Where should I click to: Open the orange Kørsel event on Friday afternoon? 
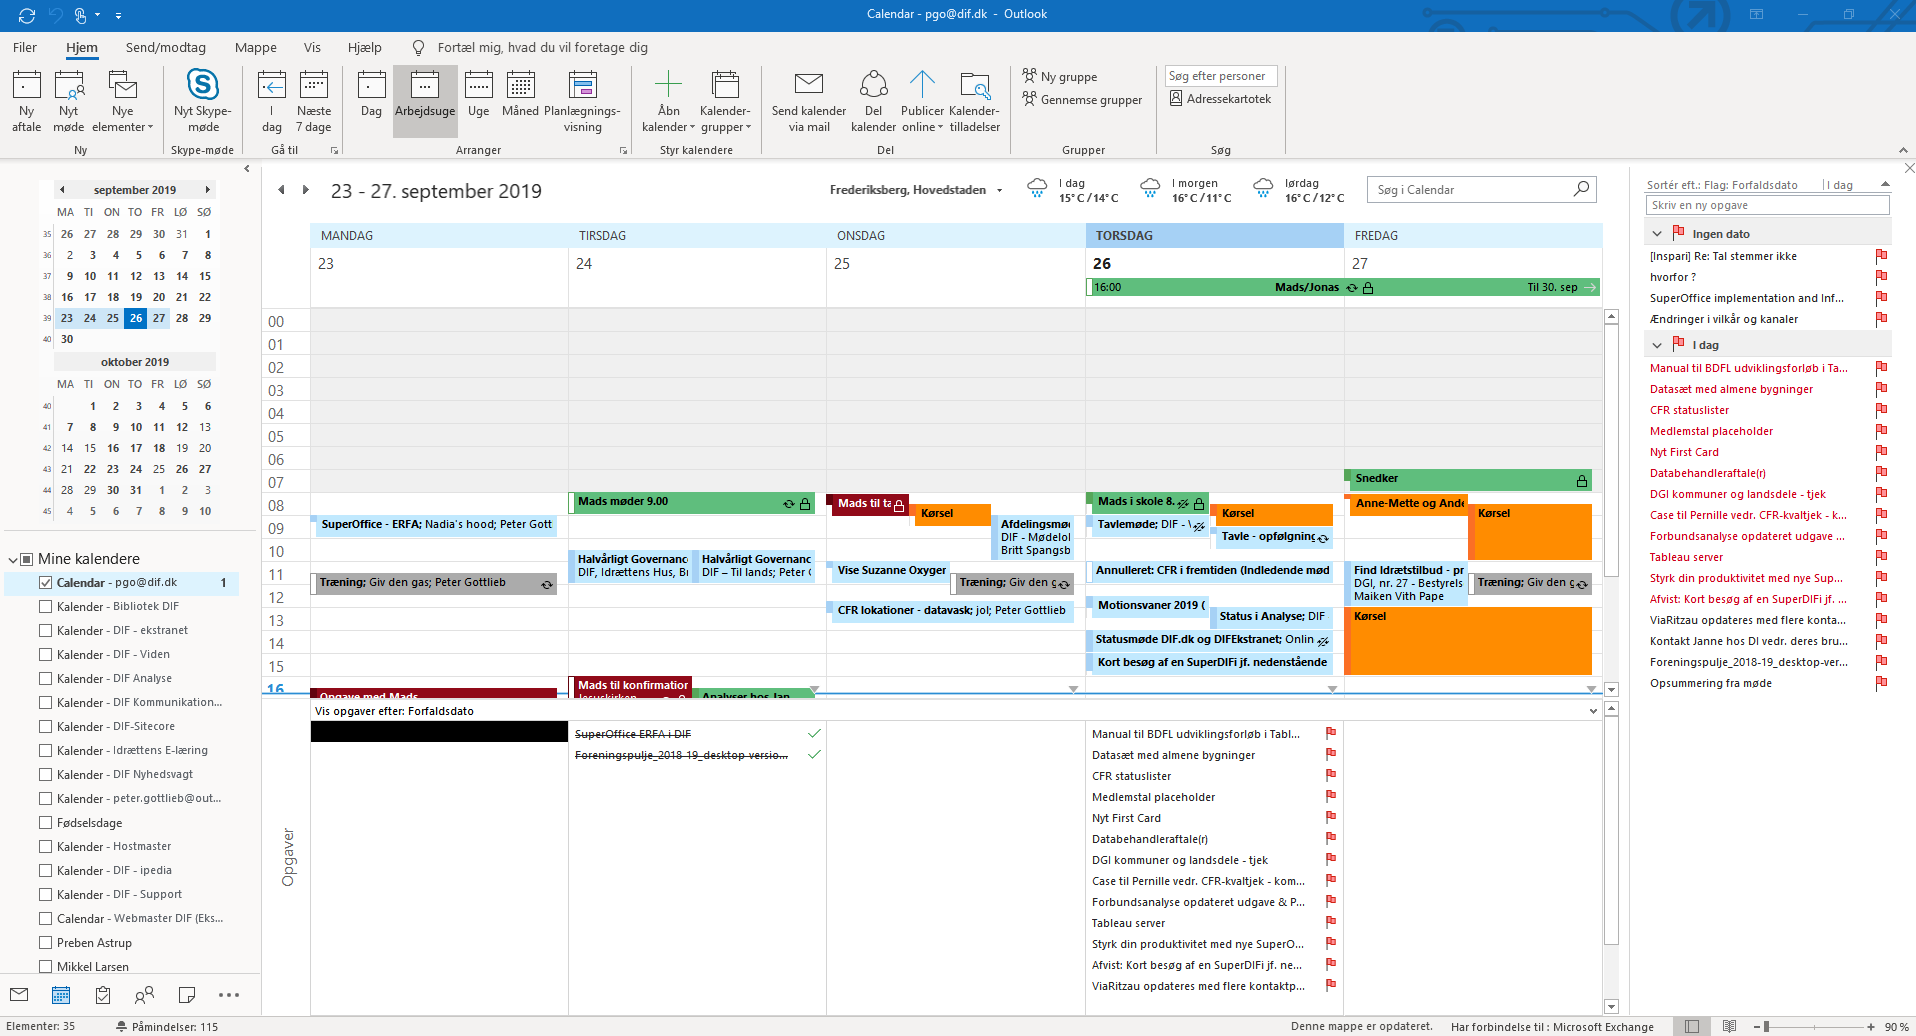tap(1468, 639)
